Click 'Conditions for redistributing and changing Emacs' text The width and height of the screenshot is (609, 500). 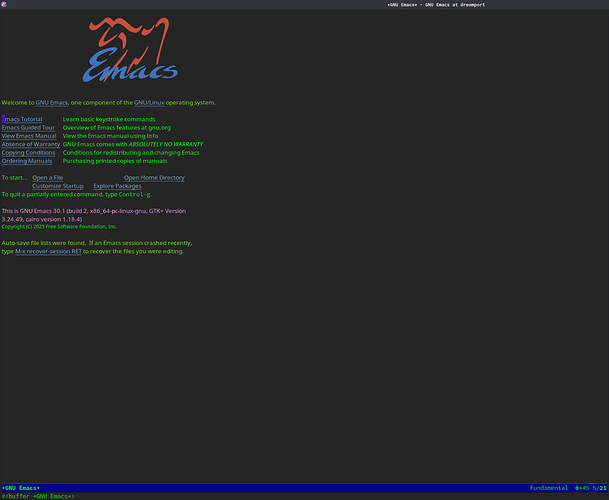point(131,153)
